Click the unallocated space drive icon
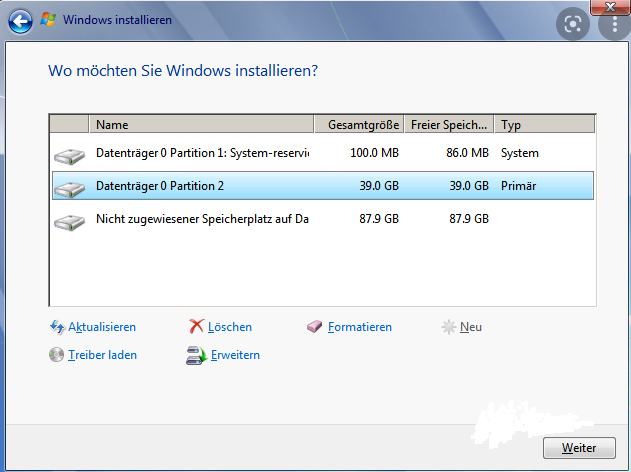Viewport: 631px width, 472px height. (x=70, y=220)
